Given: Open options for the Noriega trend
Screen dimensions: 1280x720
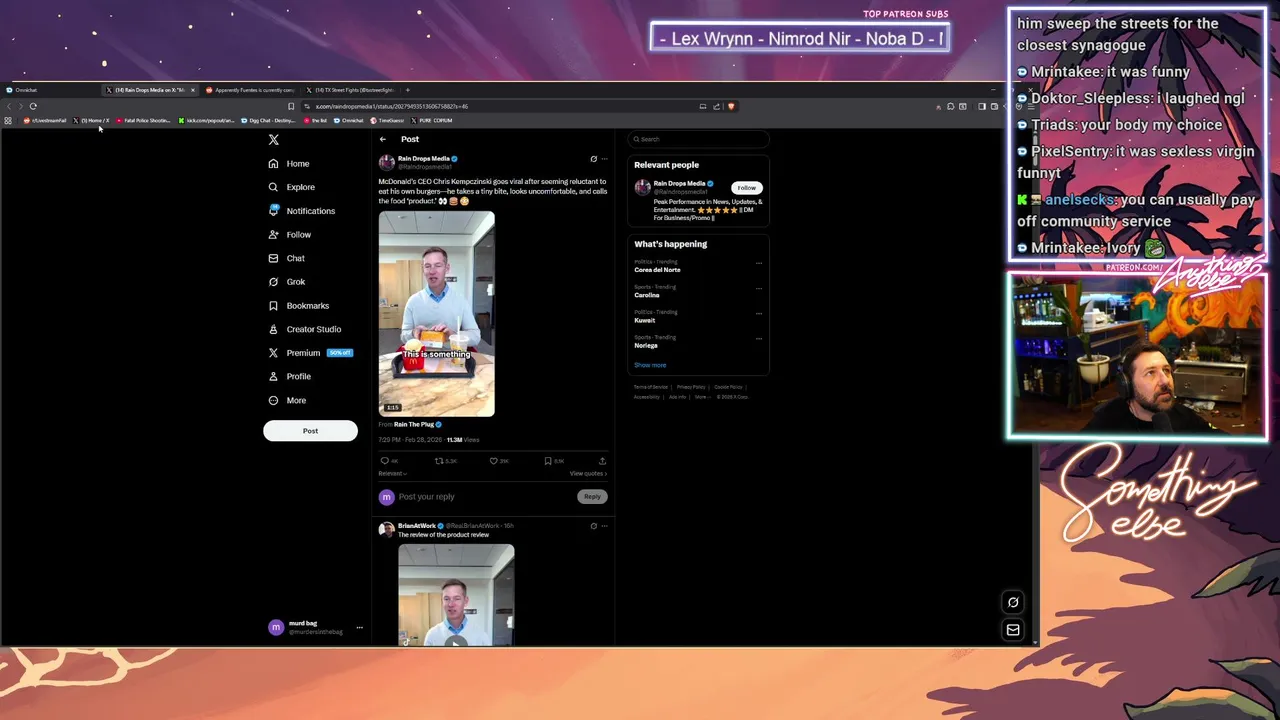Looking at the screenshot, I should pyautogui.click(x=759, y=339).
